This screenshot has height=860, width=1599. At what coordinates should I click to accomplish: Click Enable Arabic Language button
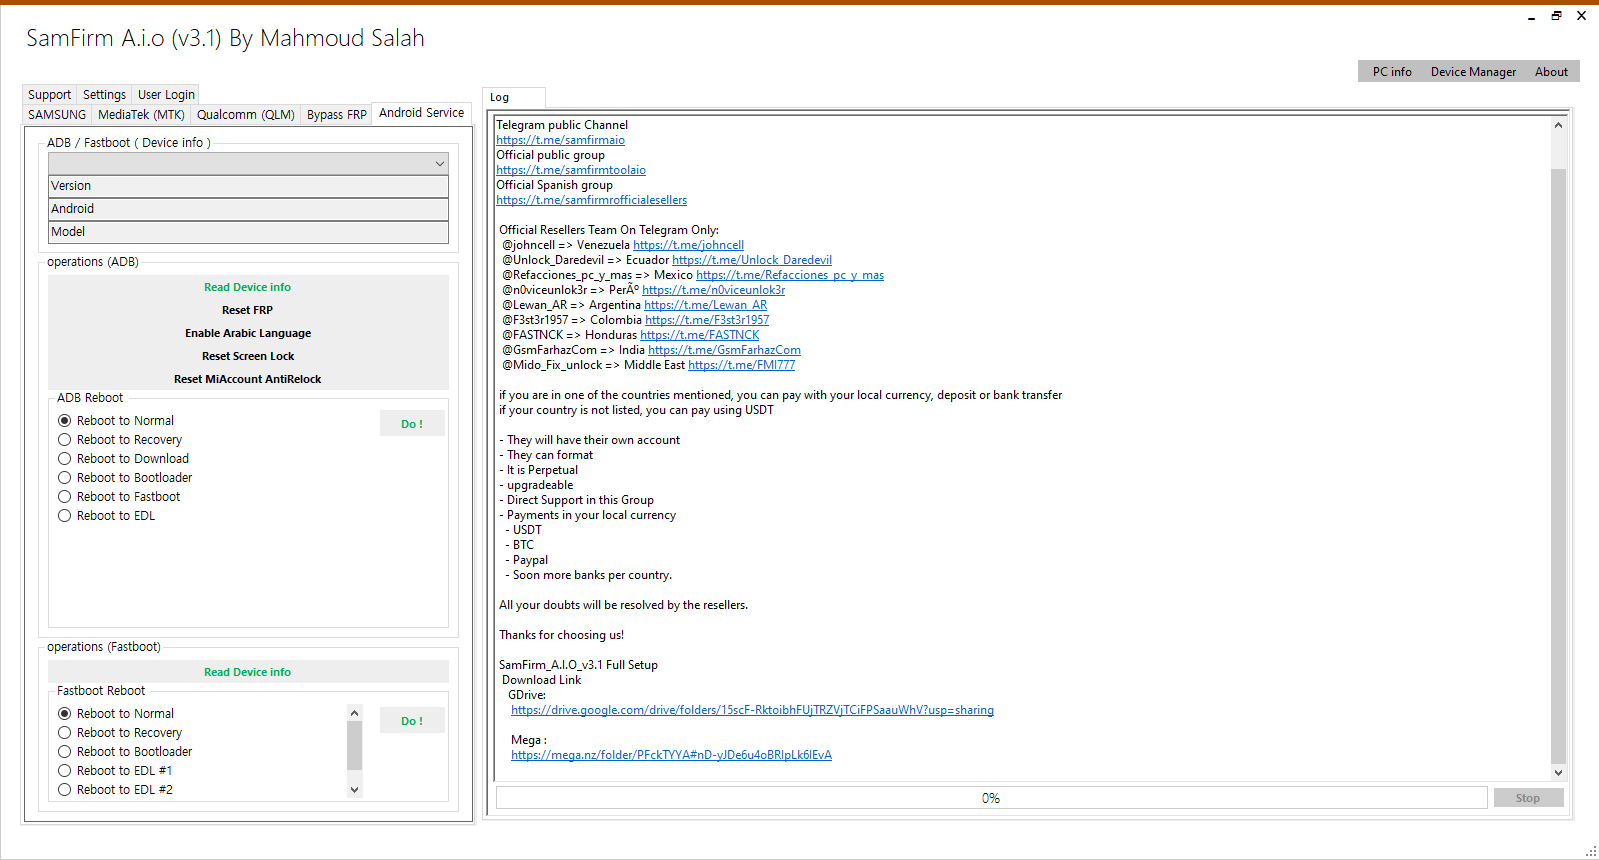coord(248,333)
